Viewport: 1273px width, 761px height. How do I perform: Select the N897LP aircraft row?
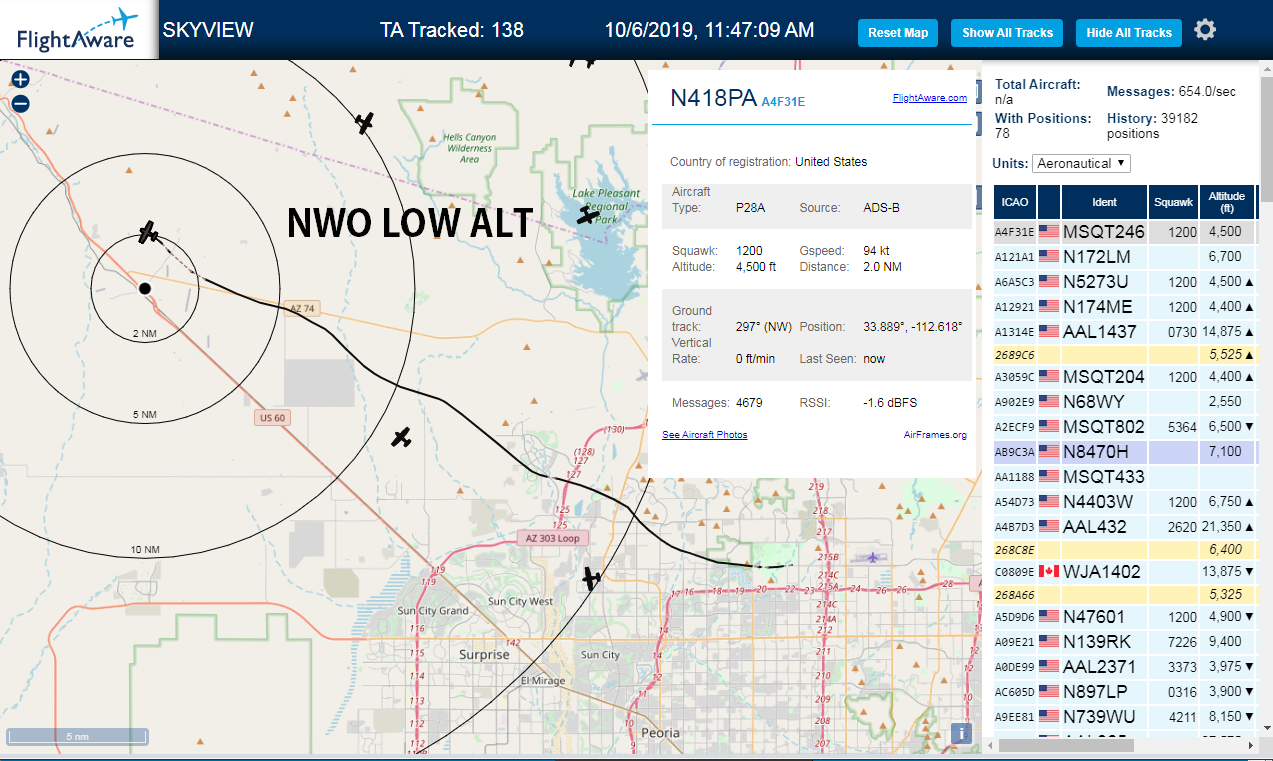(1125, 692)
